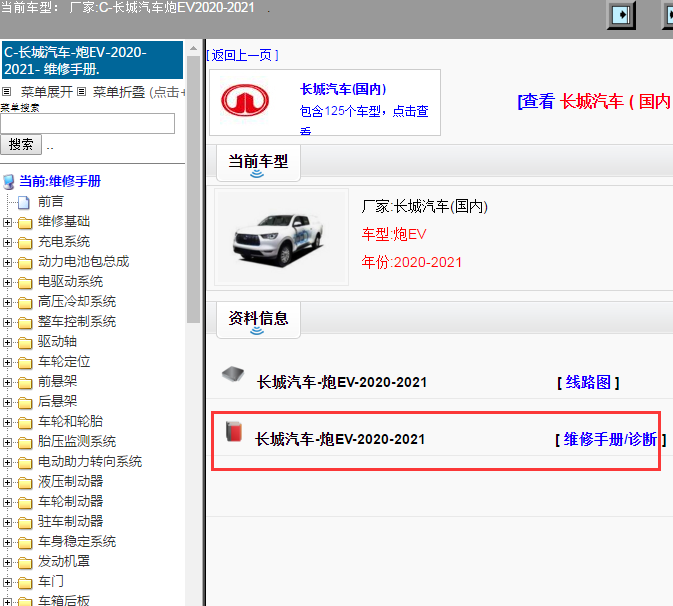Click C-长城汽车-炮EV-2020-2021-维修手册 header

(x=92, y=60)
